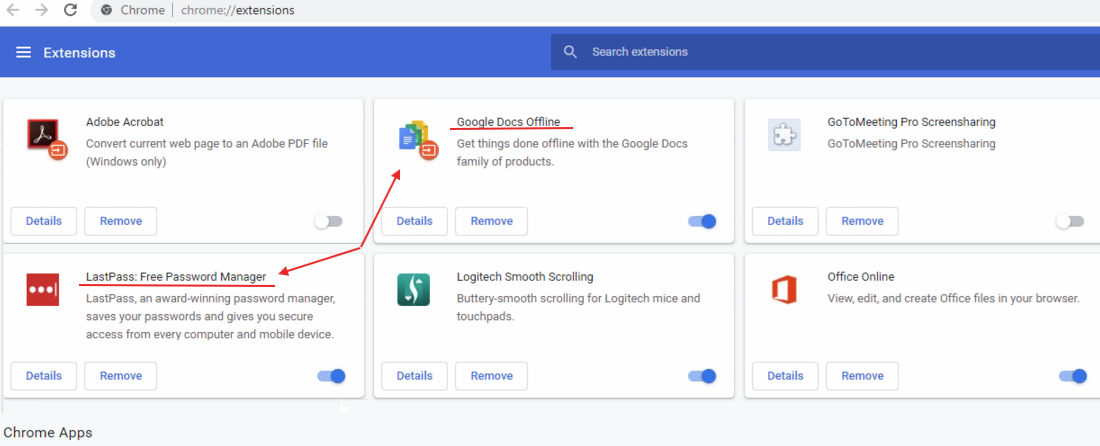
Task: Open Details for Google Docs Offline
Action: tap(415, 221)
